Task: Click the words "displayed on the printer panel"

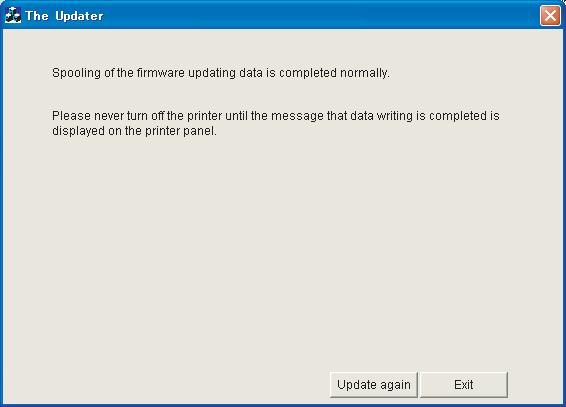Action: coord(134,131)
